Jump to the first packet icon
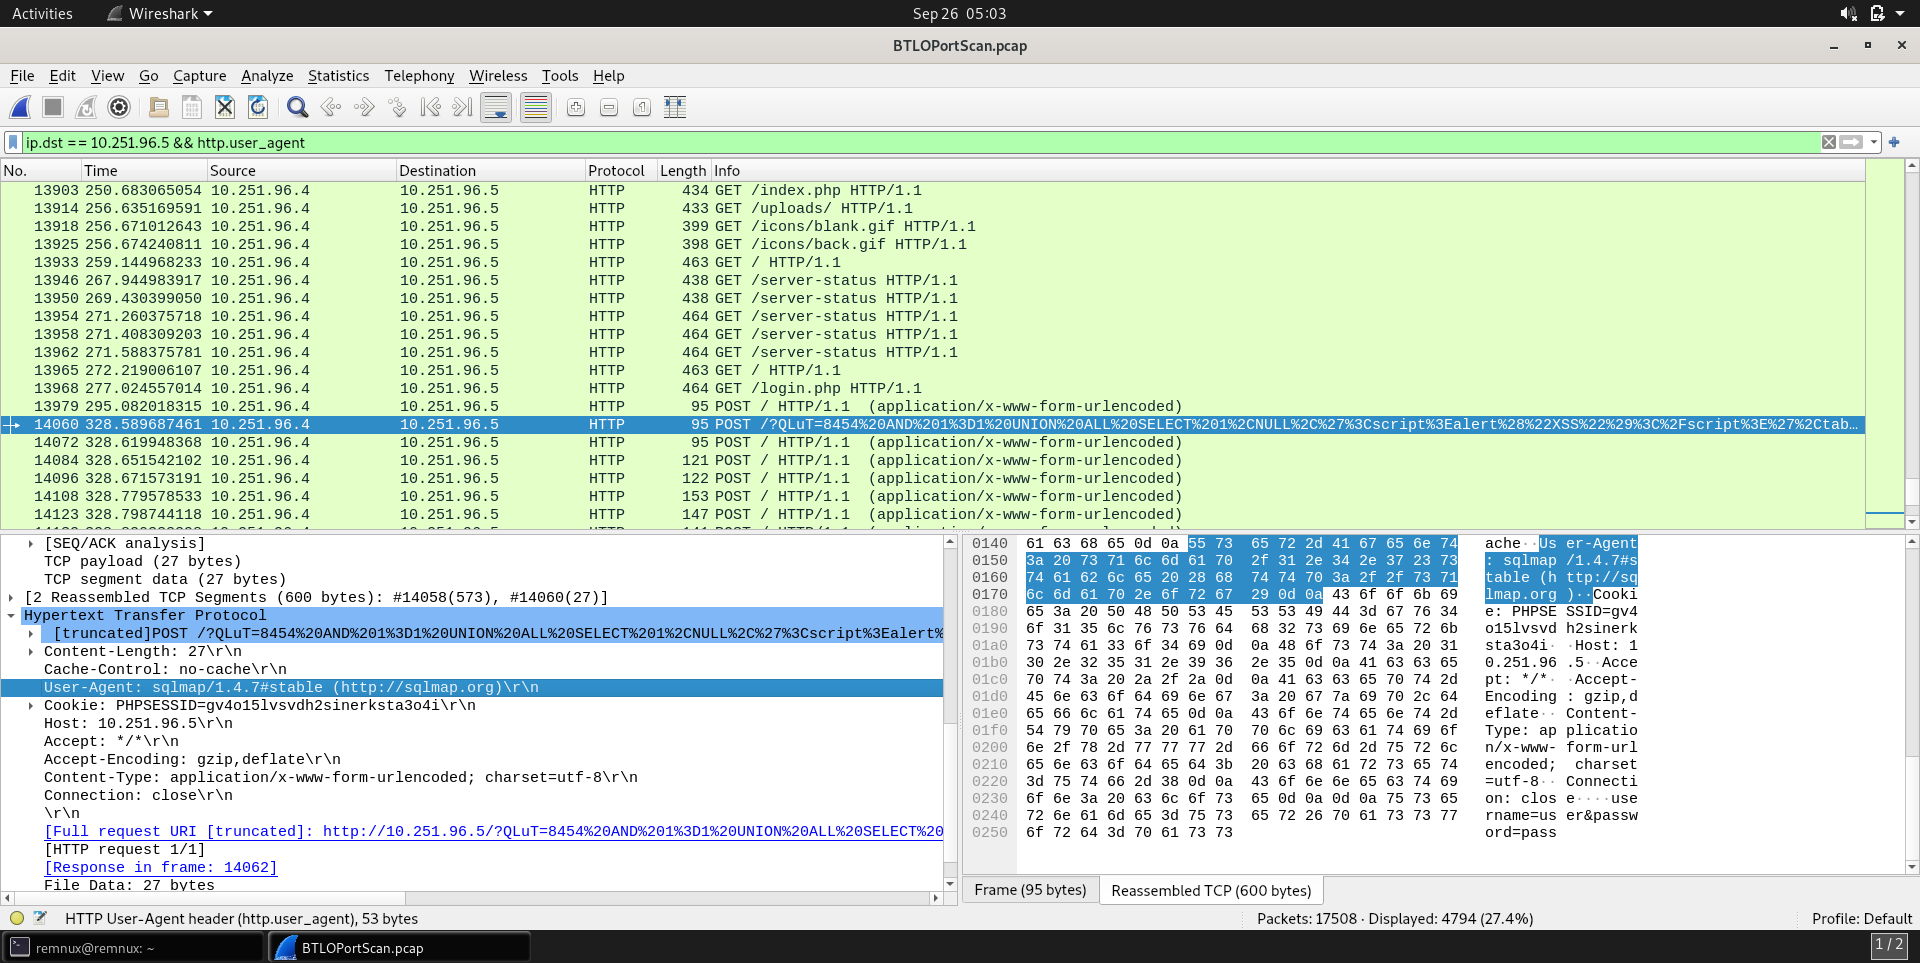The image size is (1920, 963). click(430, 108)
